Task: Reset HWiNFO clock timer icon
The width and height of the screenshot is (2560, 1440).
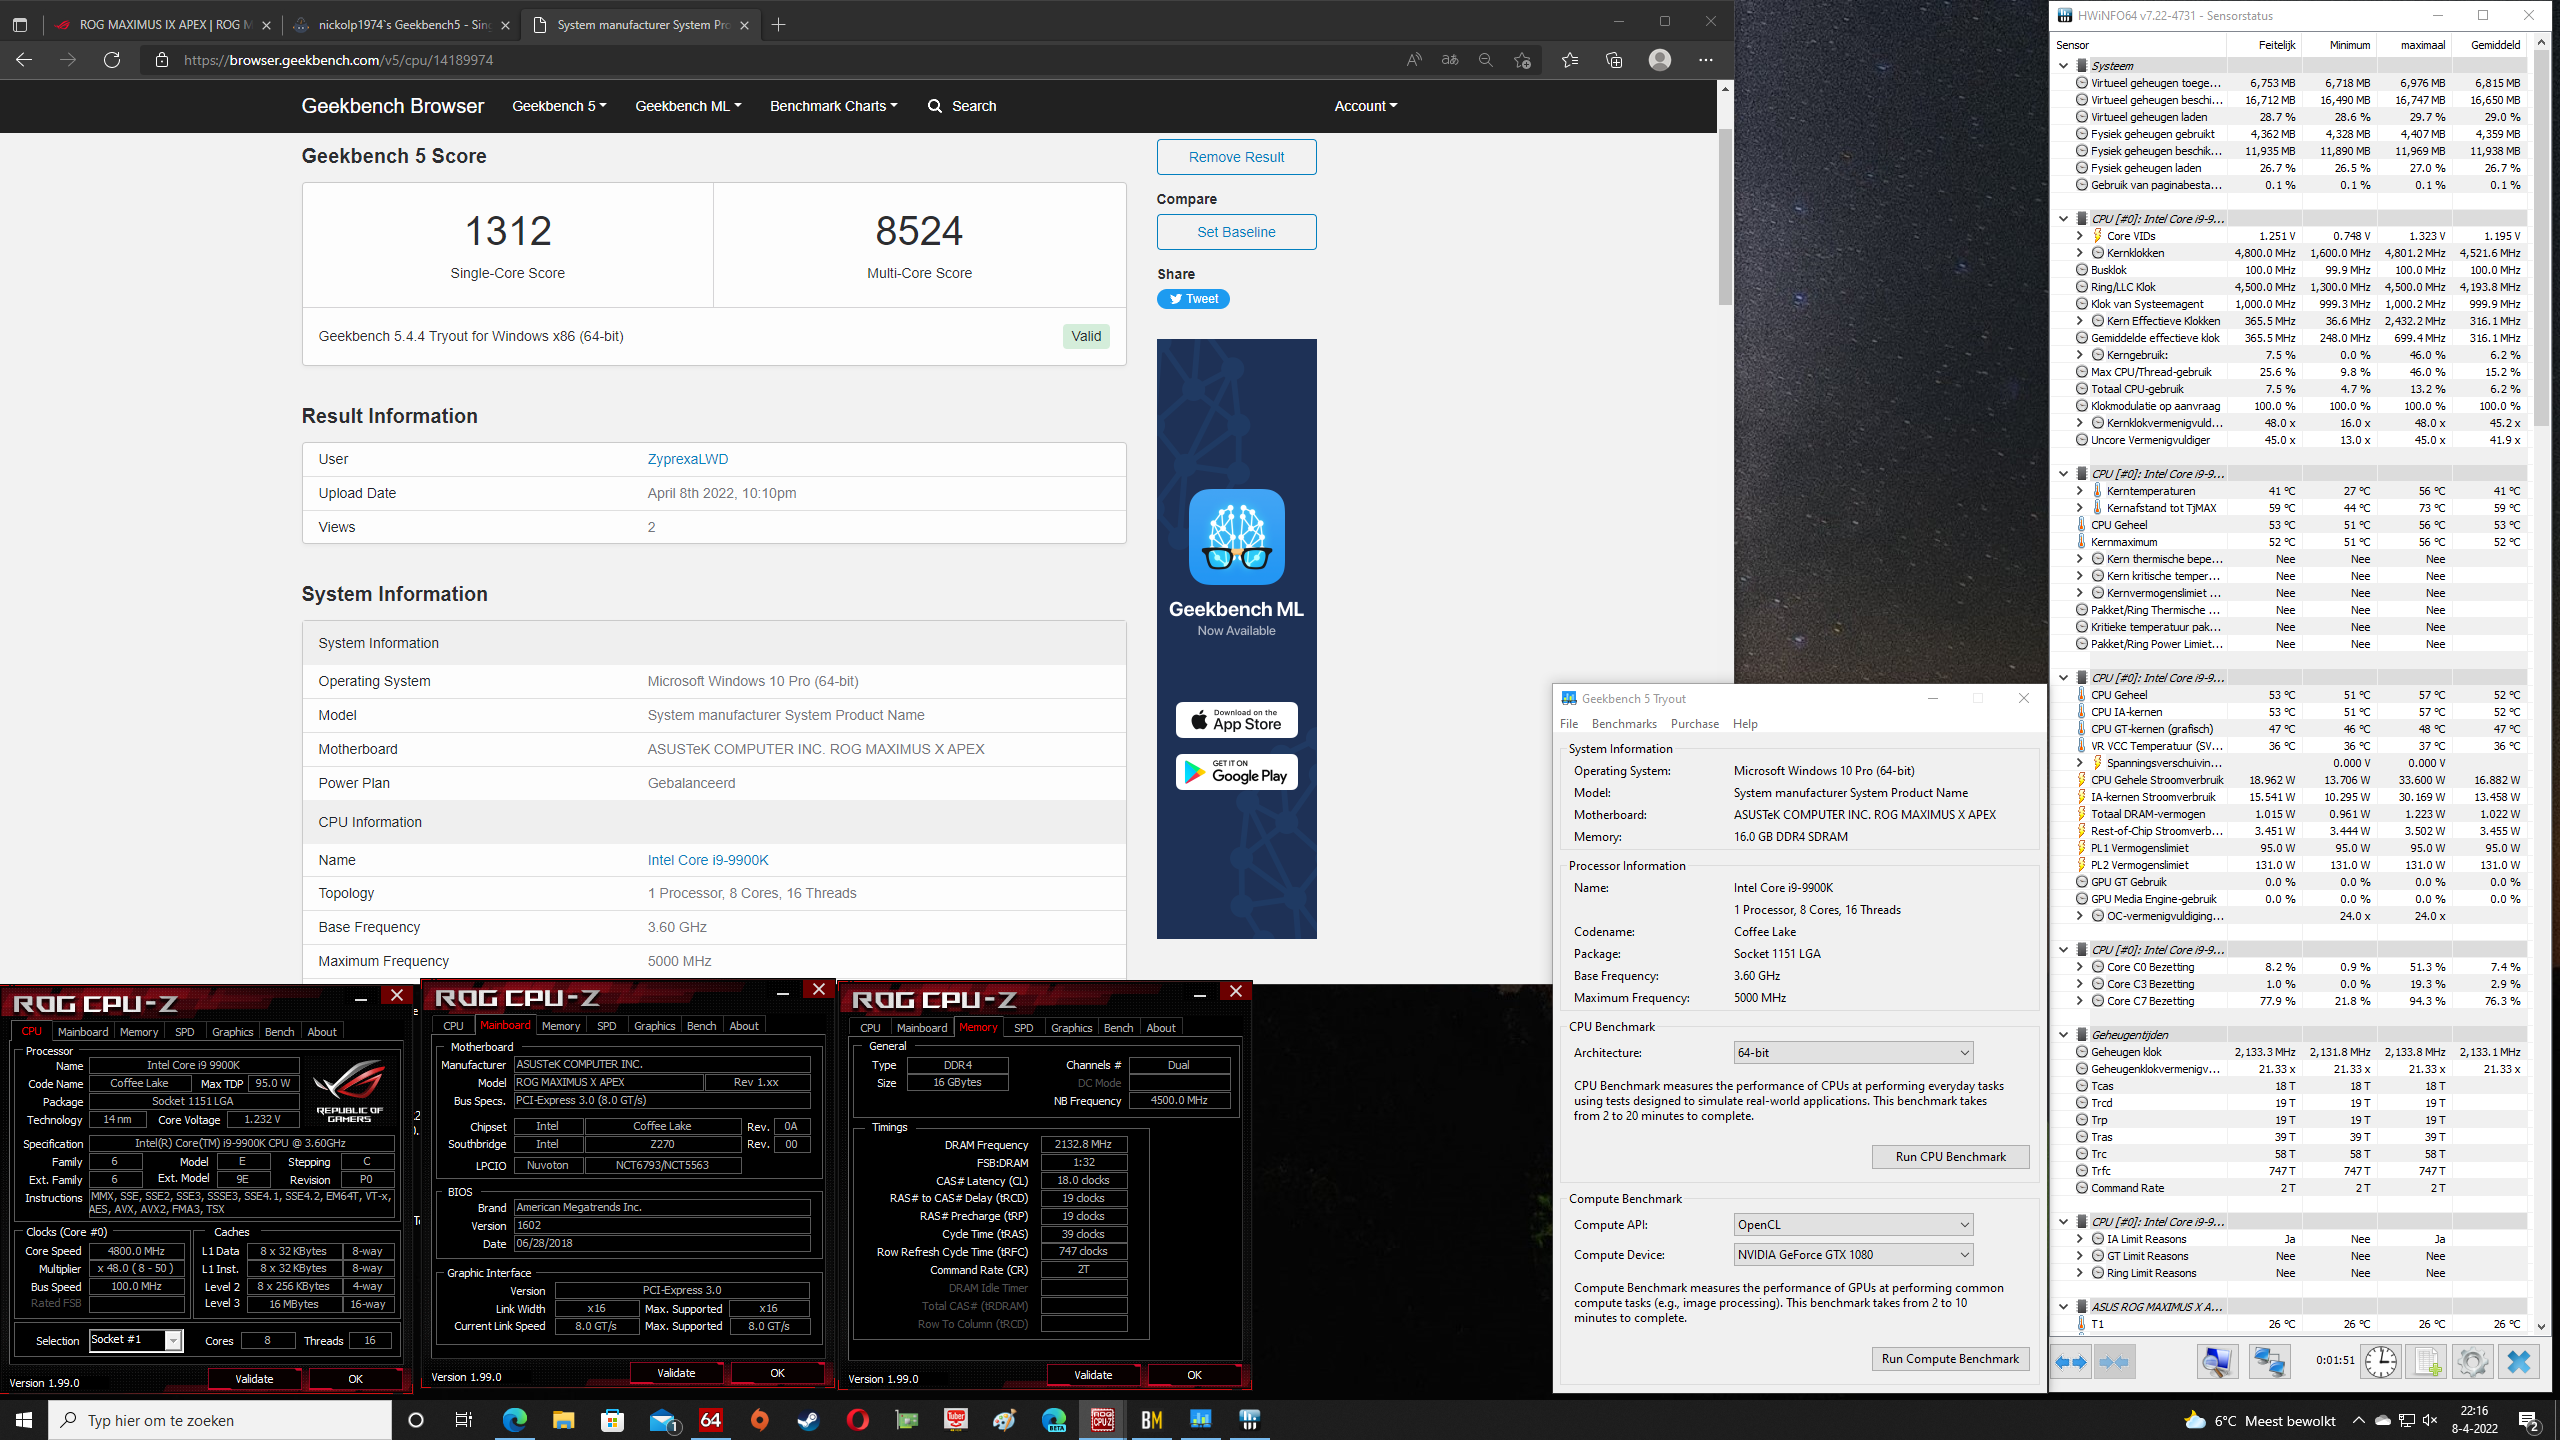Action: (x=2381, y=1362)
